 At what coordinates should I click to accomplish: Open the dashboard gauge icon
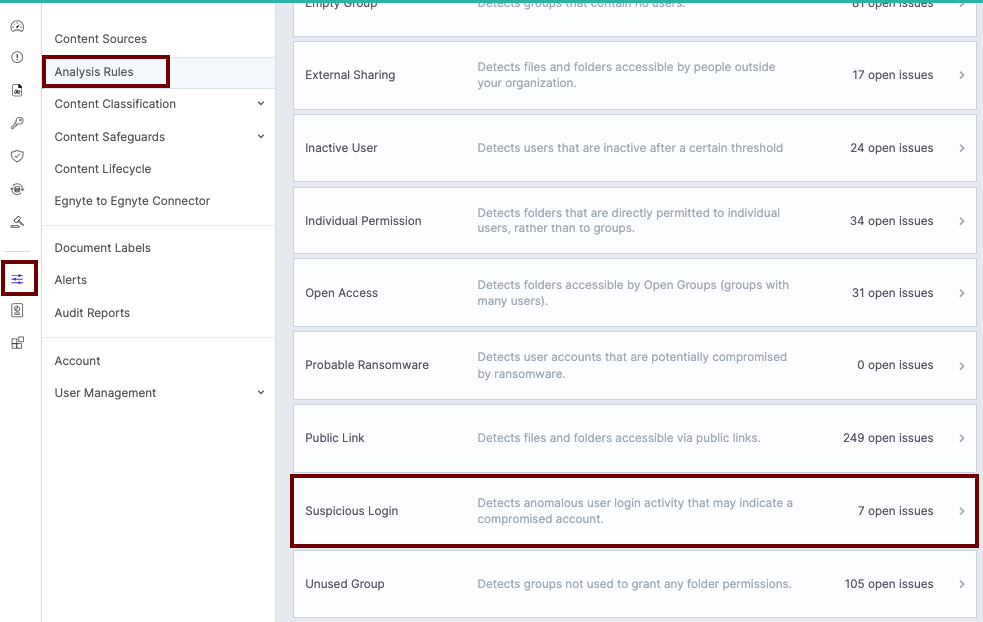tap(18, 26)
